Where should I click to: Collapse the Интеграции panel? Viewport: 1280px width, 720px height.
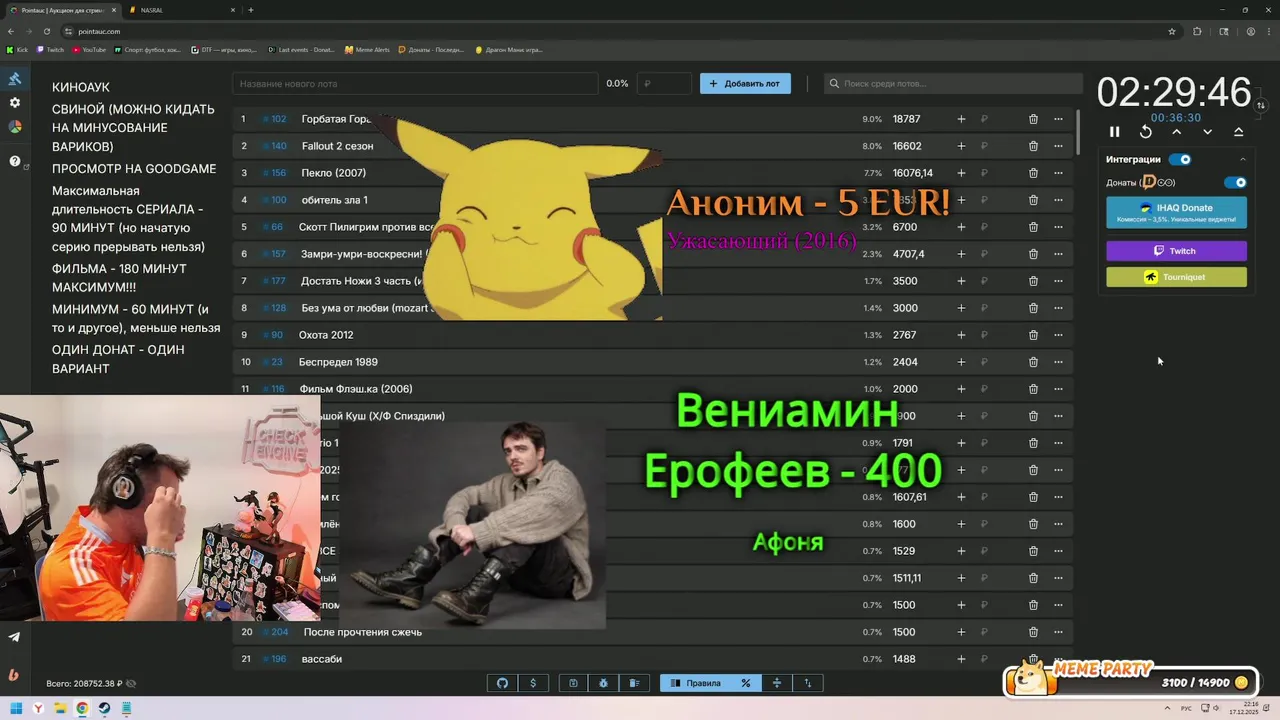[x=1243, y=159]
